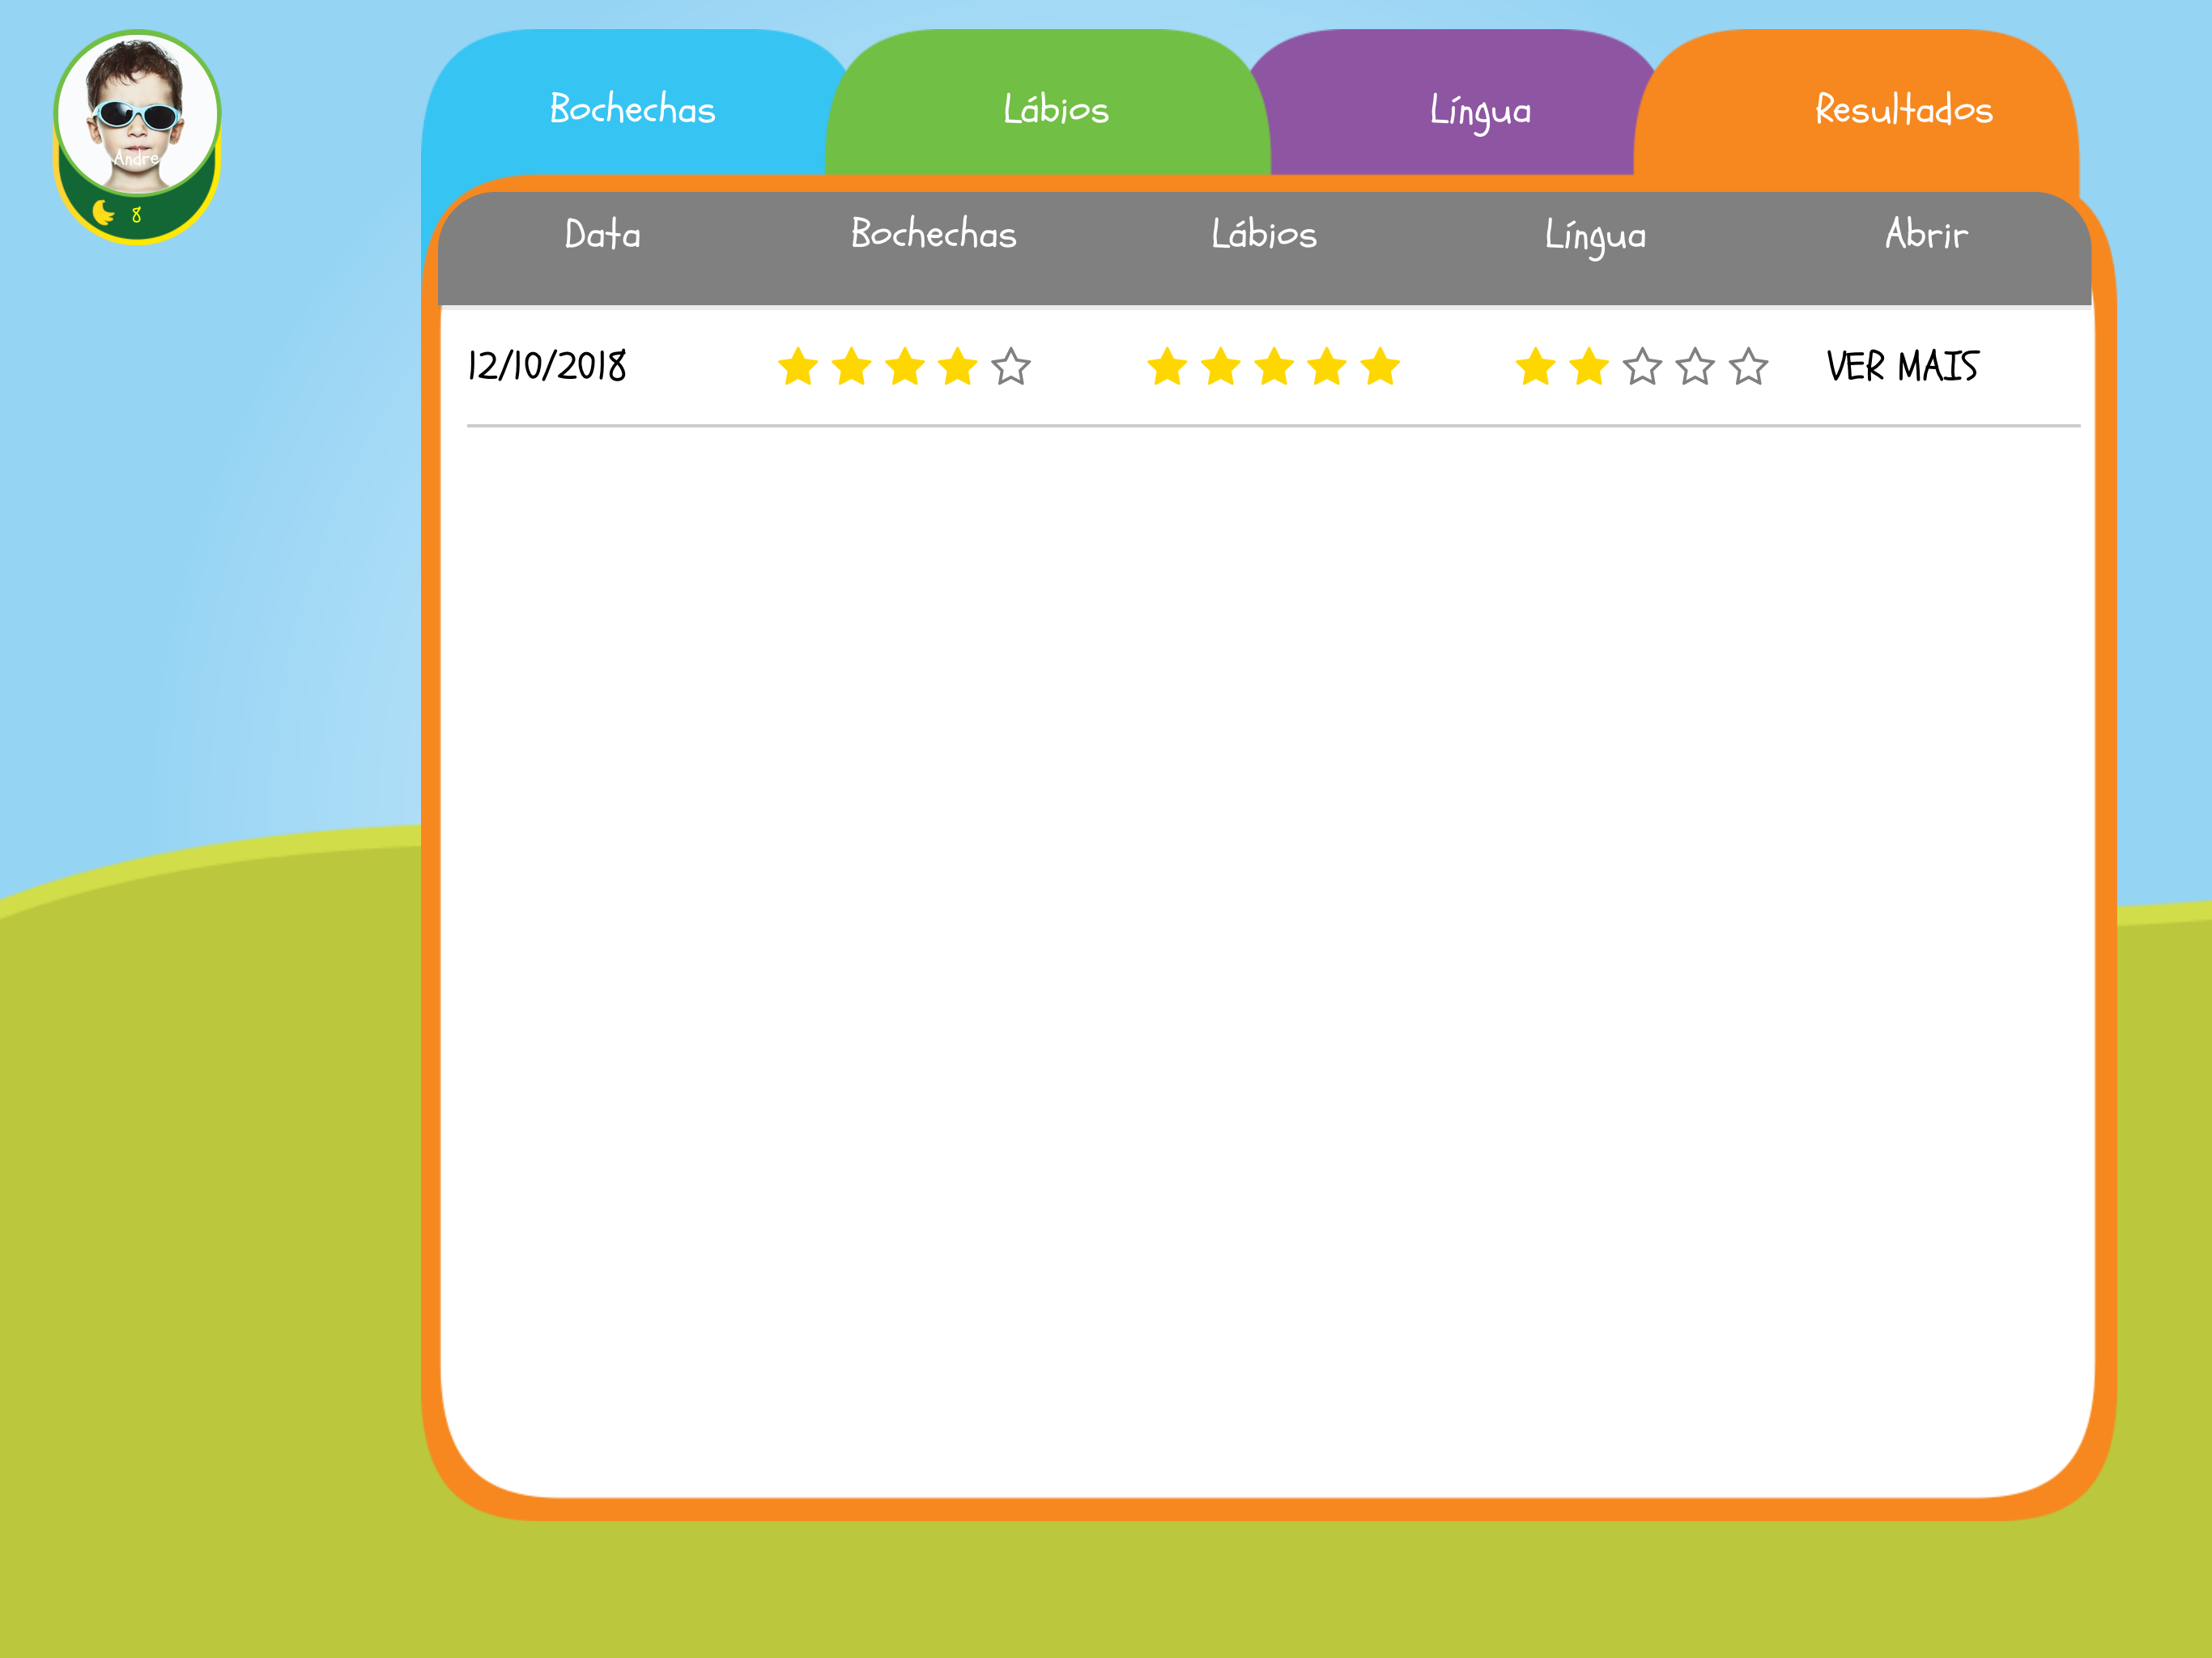Click the fifth filled Lábios star

pyautogui.click(x=1380, y=366)
